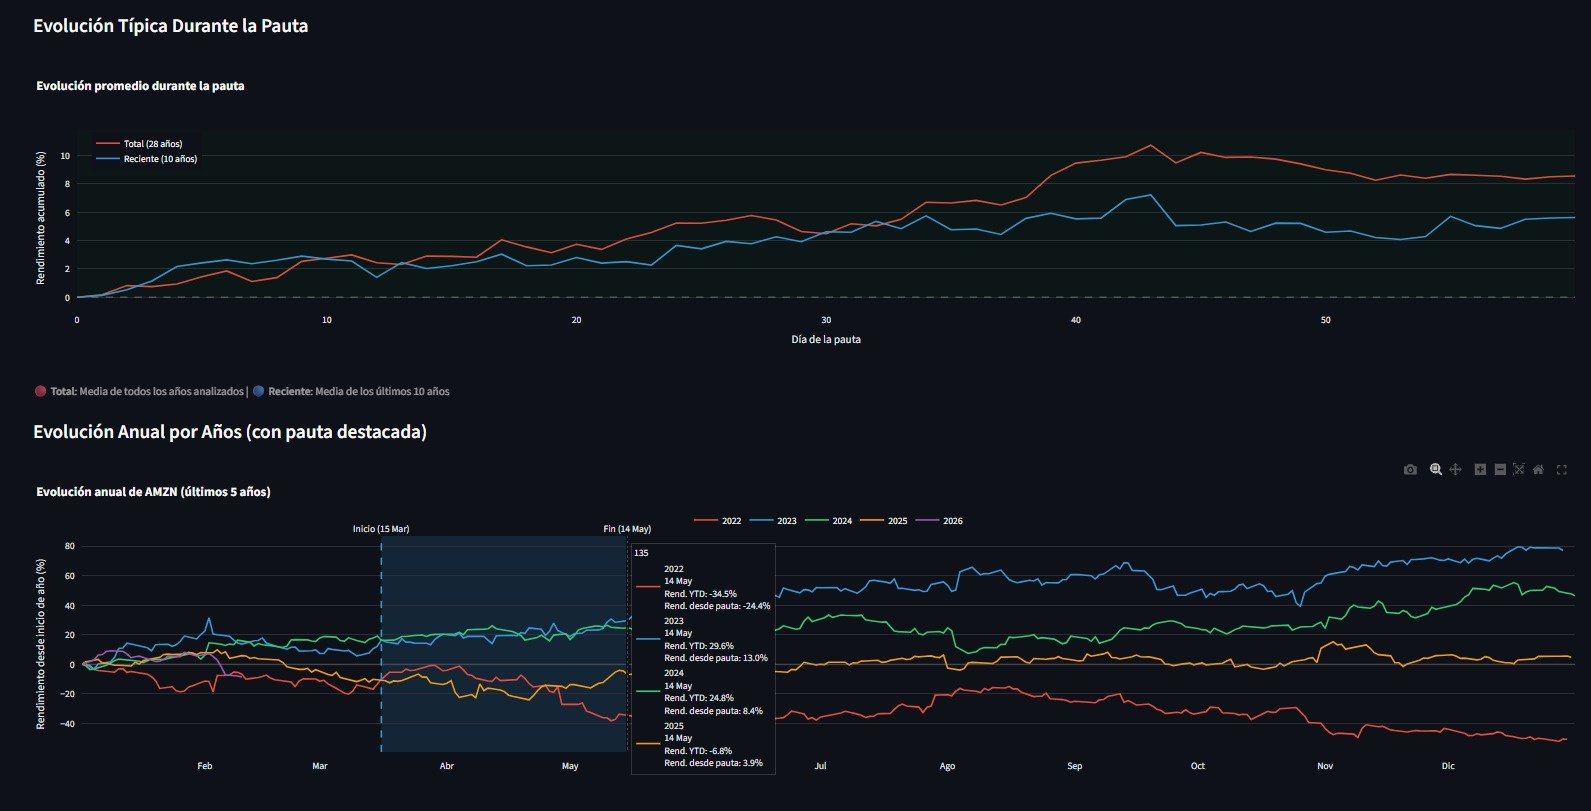
Task: Click the Zoom In plus icon
Action: pos(1480,470)
